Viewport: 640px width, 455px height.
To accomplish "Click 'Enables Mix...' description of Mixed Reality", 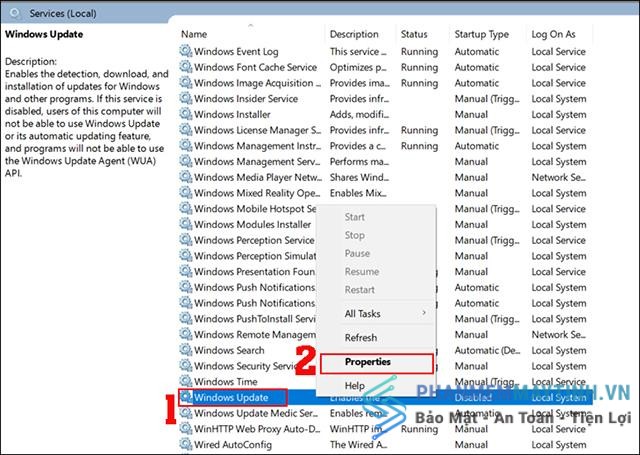I will [x=358, y=193].
